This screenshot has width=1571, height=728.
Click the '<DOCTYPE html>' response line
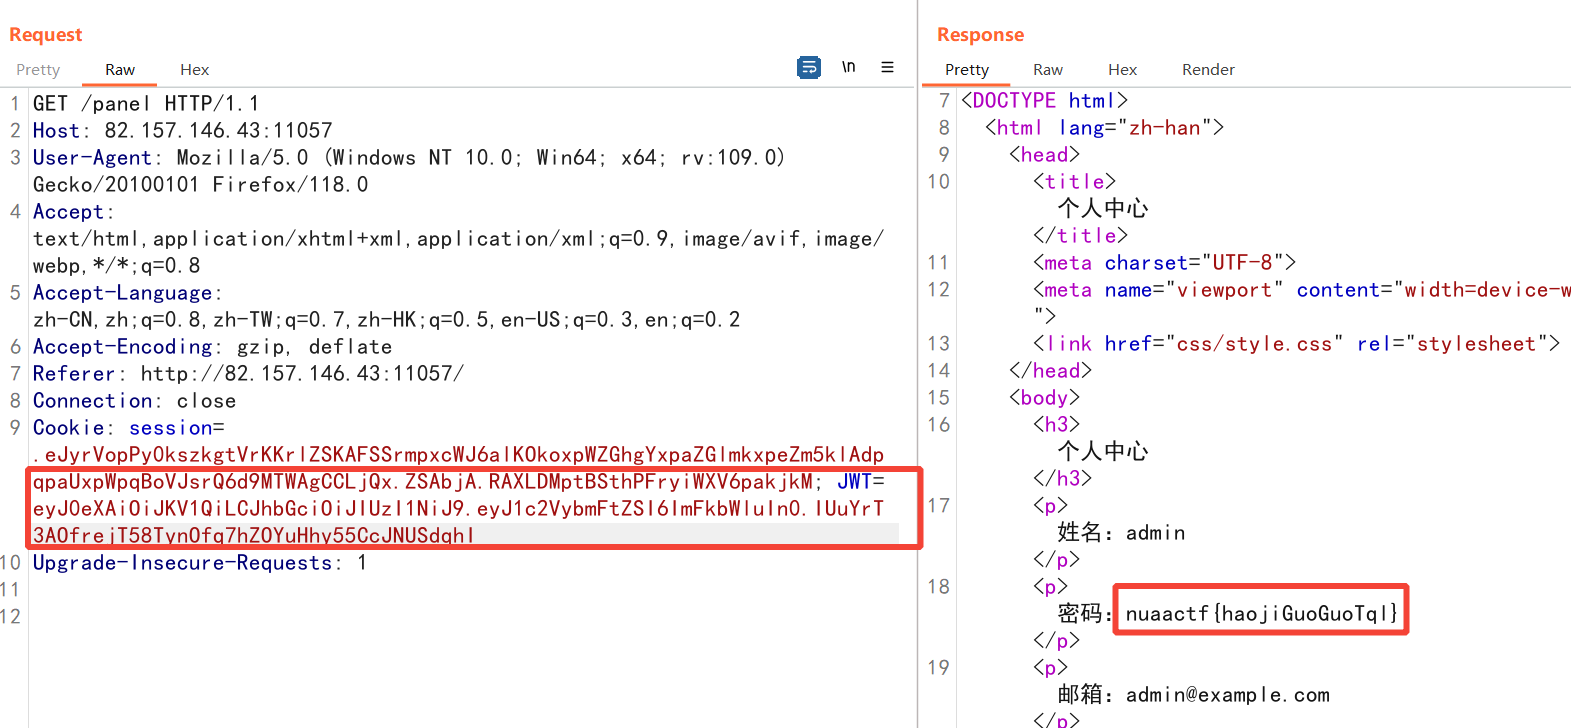(x=1044, y=101)
